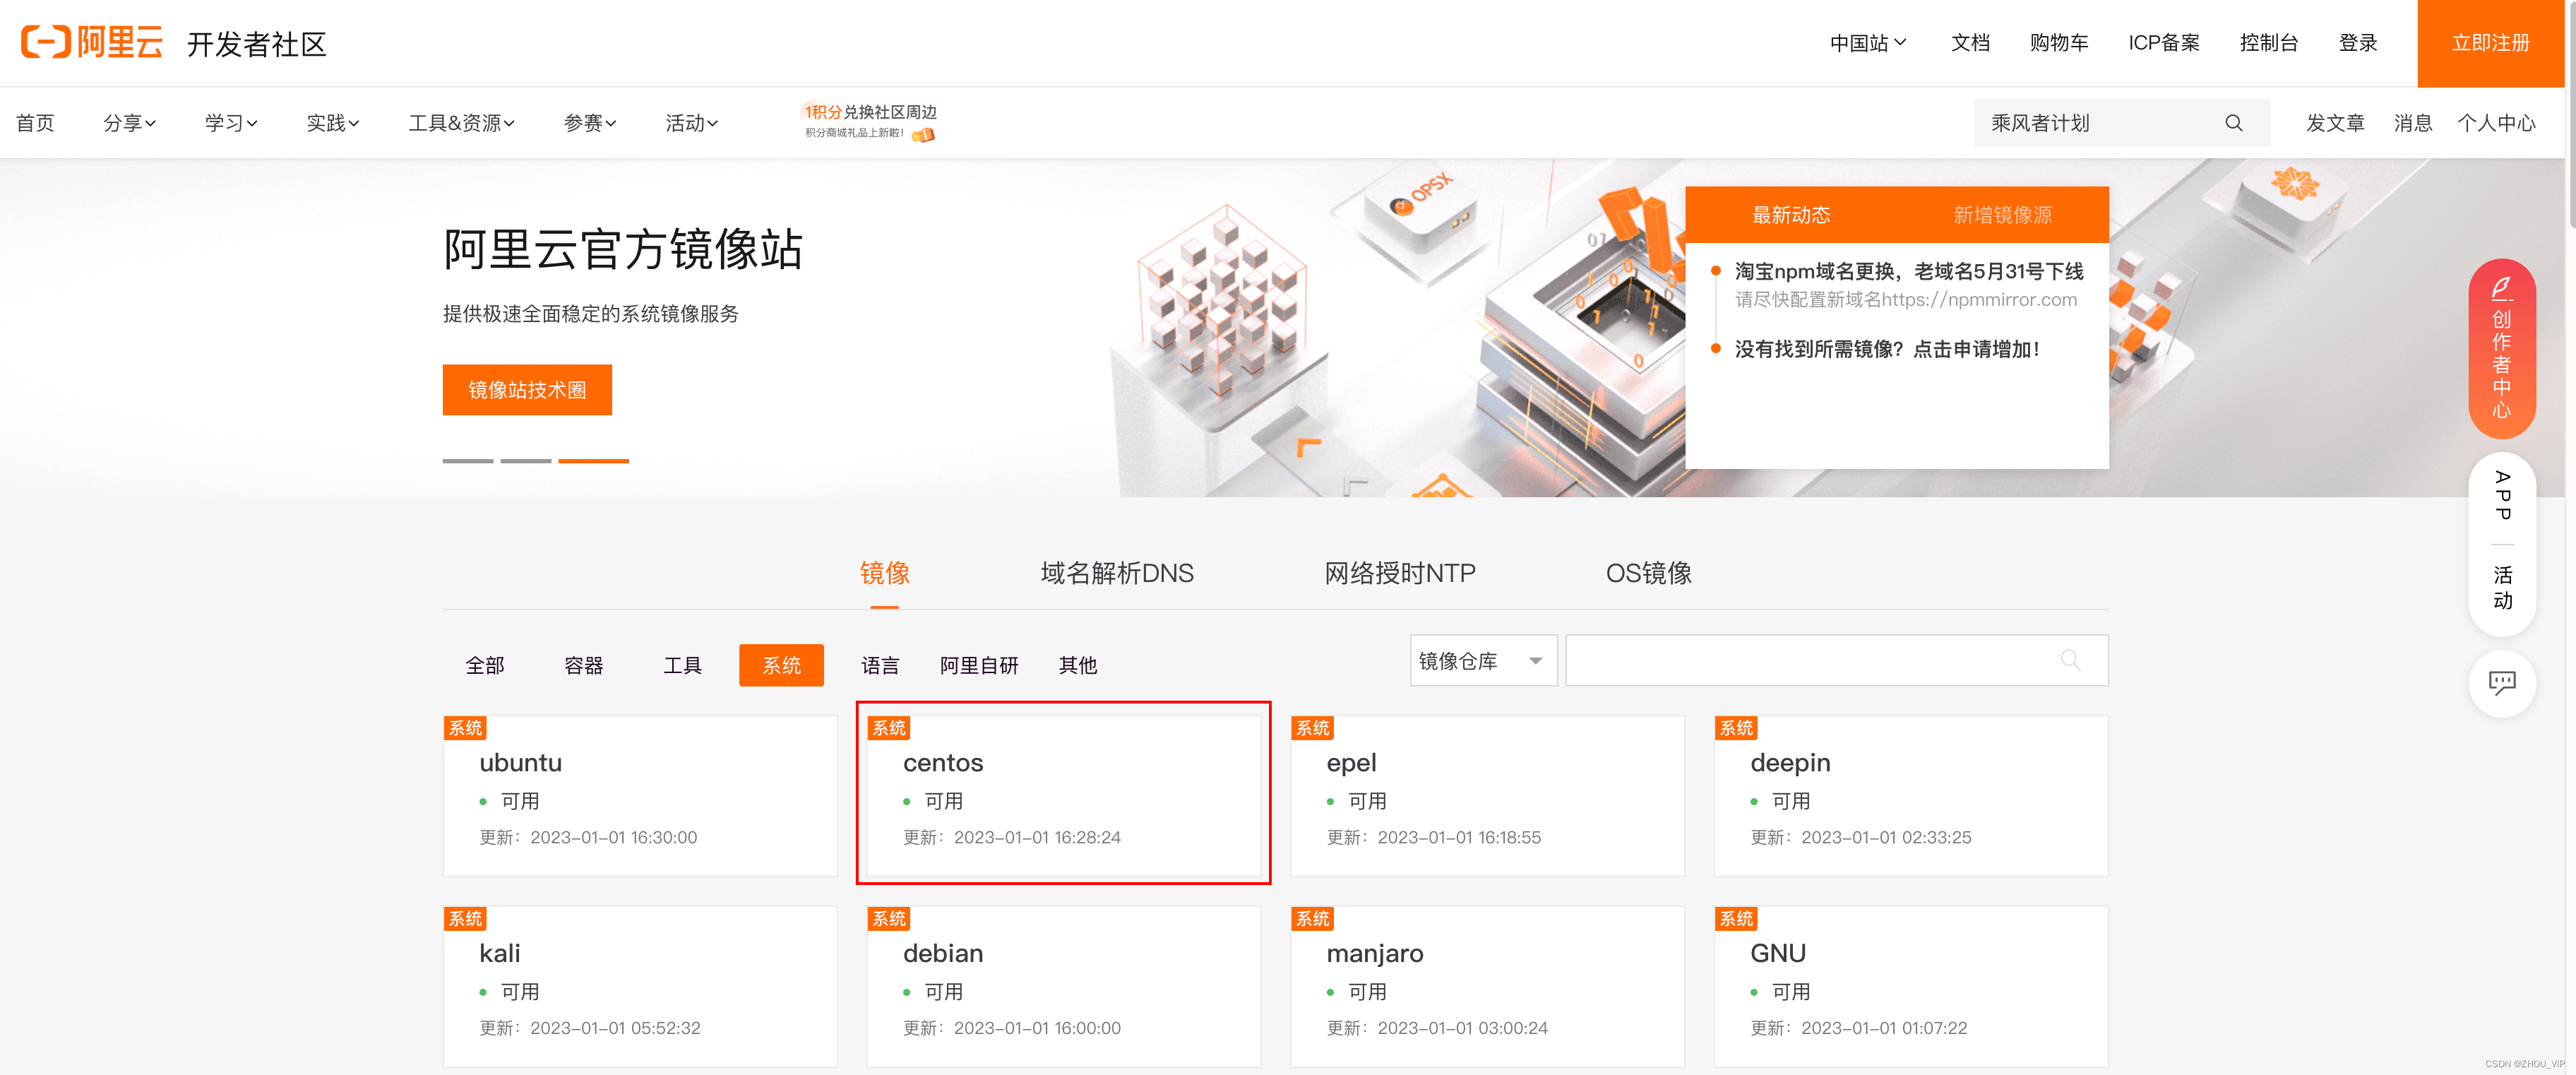Open the deepin mirror card
The width and height of the screenshot is (2576, 1075).
coord(1911,796)
